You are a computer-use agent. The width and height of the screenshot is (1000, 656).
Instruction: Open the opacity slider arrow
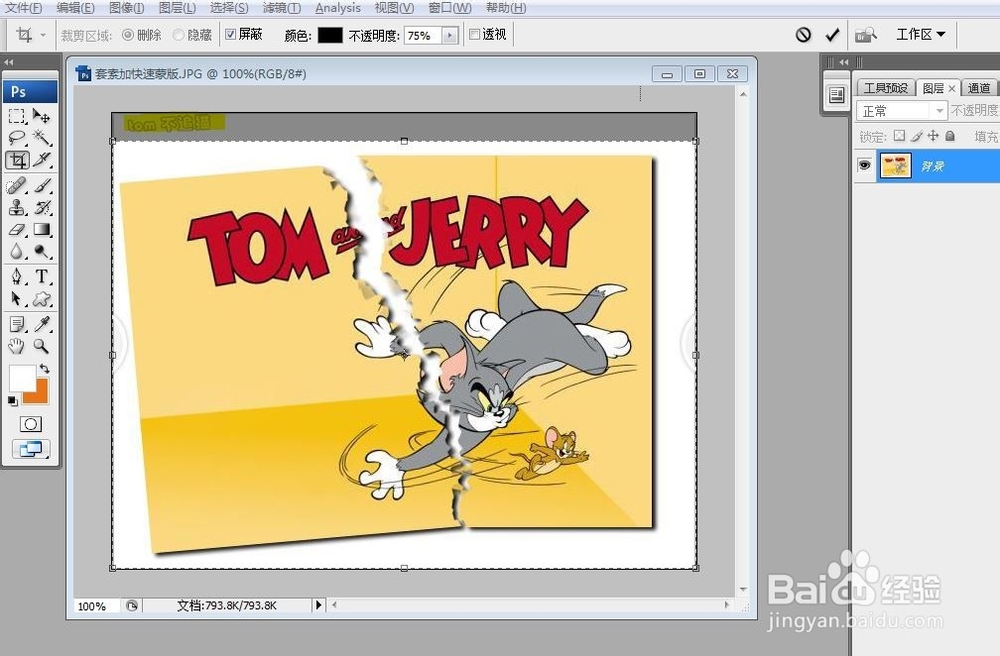click(x=450, y=35)
